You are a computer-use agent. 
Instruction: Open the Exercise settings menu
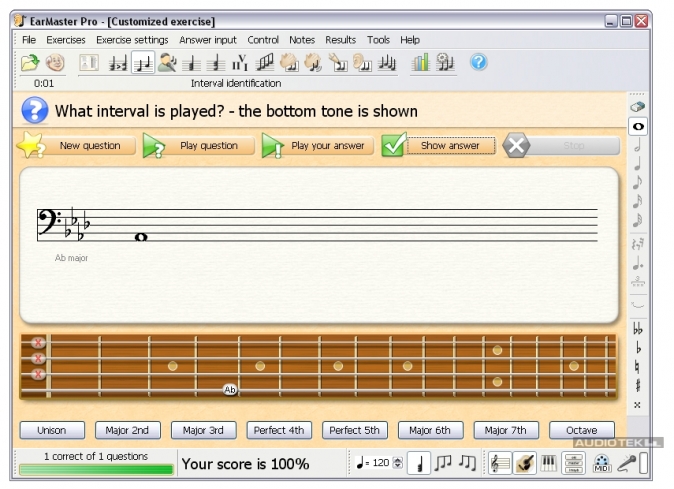click(x=132, y=40)
